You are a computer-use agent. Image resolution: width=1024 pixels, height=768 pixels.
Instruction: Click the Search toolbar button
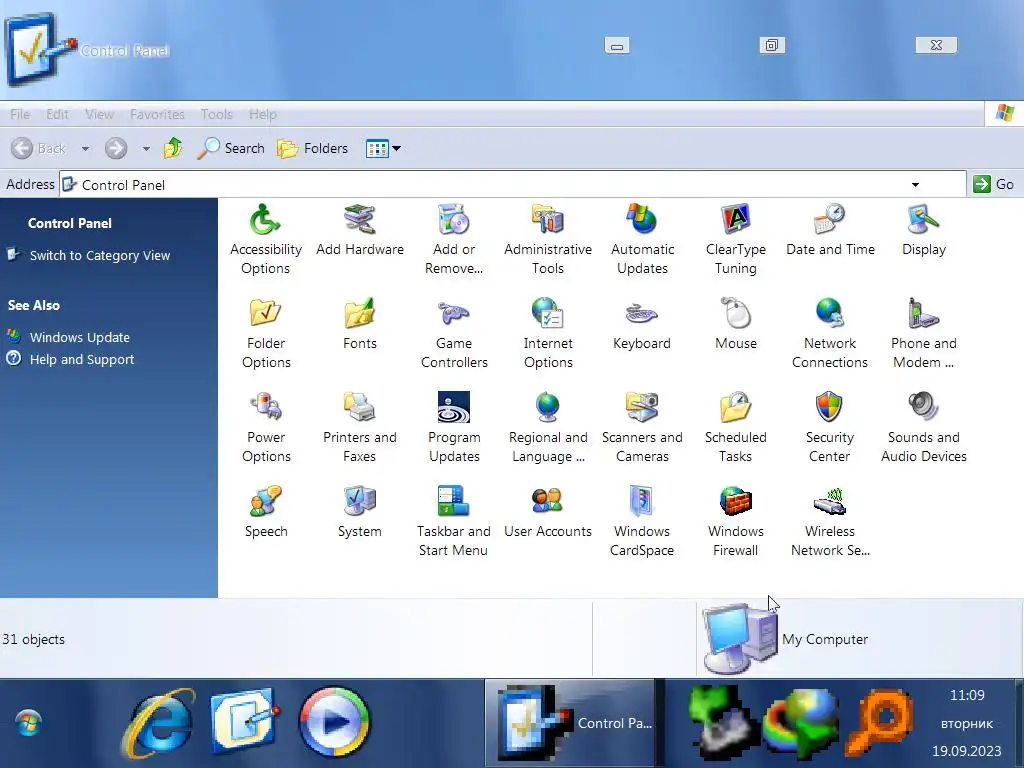(x=231, y=148)
